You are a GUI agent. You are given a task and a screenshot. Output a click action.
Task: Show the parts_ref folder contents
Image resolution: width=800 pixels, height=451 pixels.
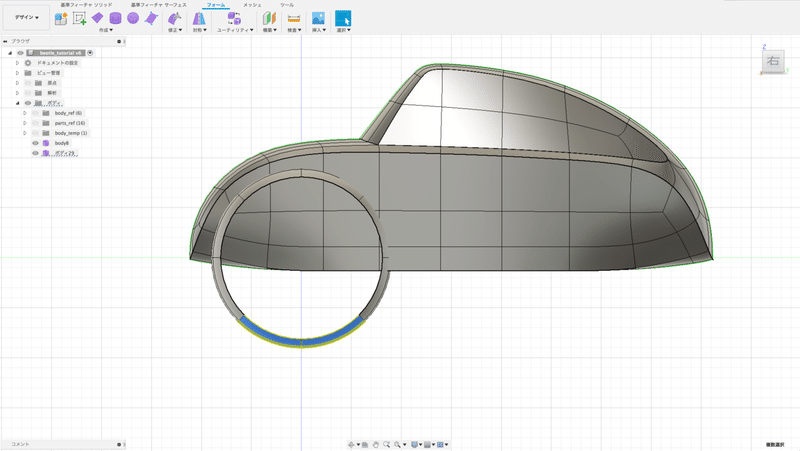pyautogui.click(x=25, y=123)
